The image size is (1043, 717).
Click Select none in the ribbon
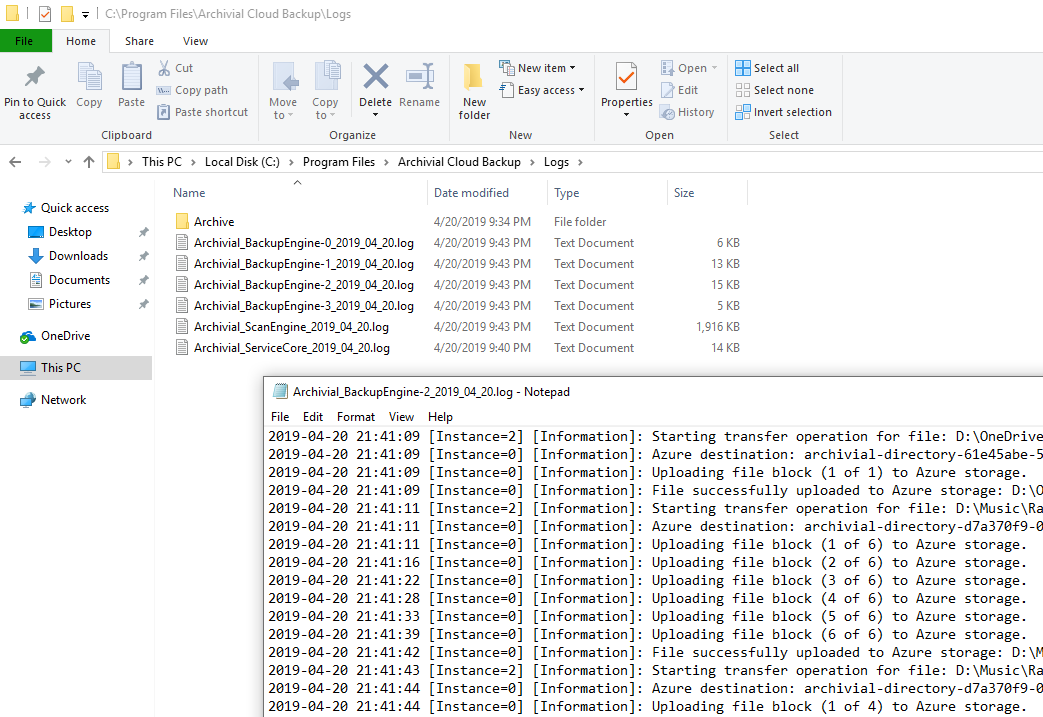[x=774, y=90]
